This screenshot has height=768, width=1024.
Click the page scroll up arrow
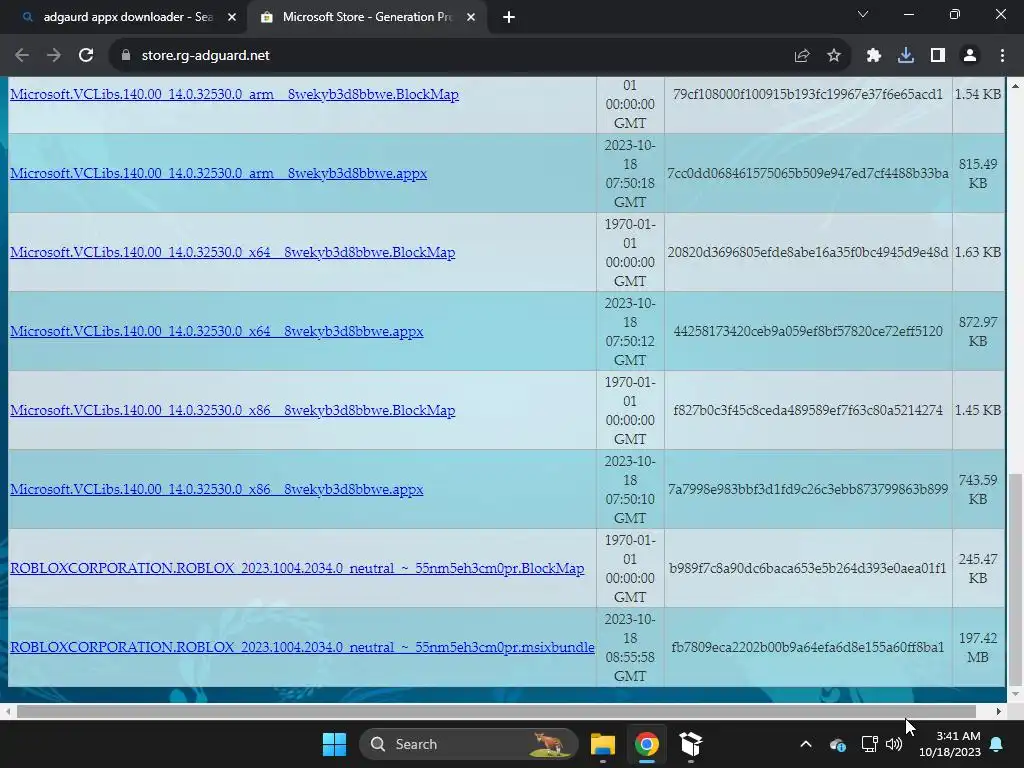(1015, 86)
